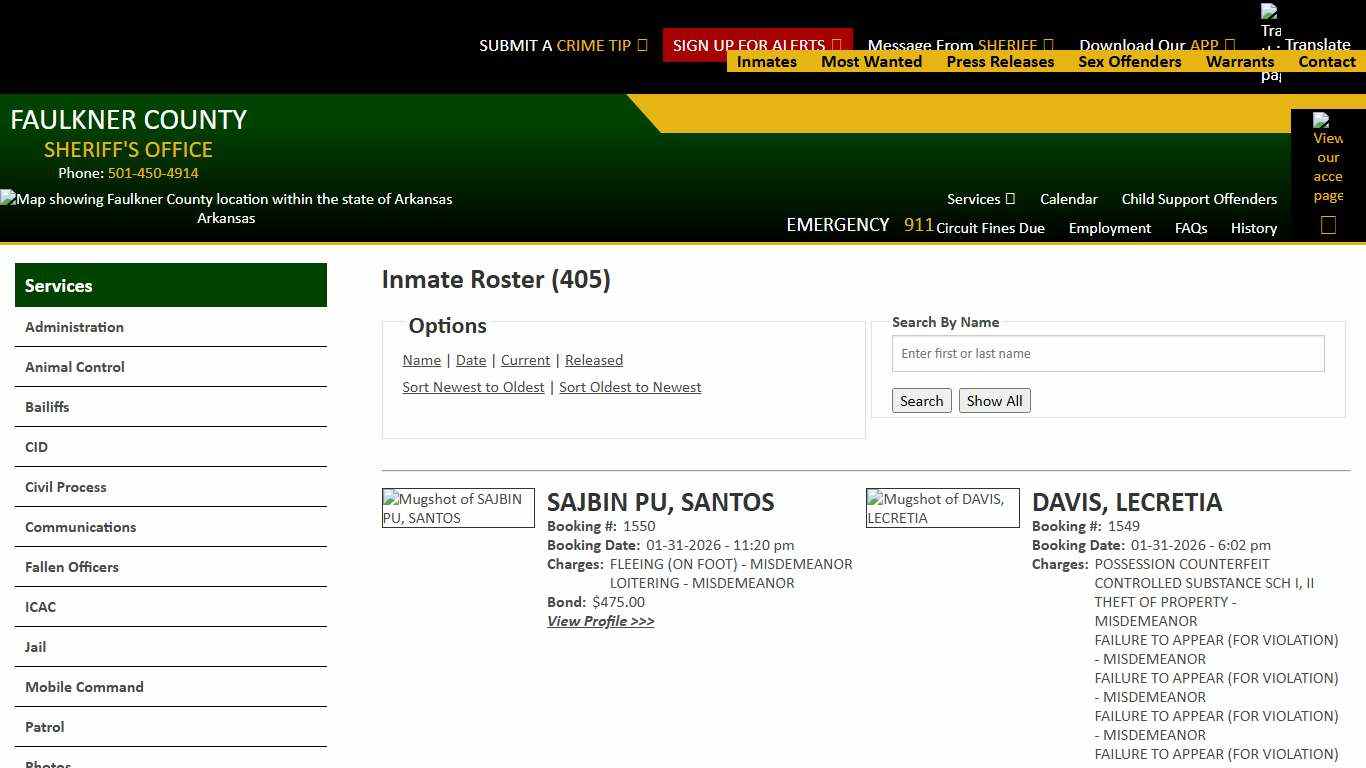Click the small icon below 'View our acce page'
Viewport: 1366px width, 768px height.
click(x=1328, y=225)
